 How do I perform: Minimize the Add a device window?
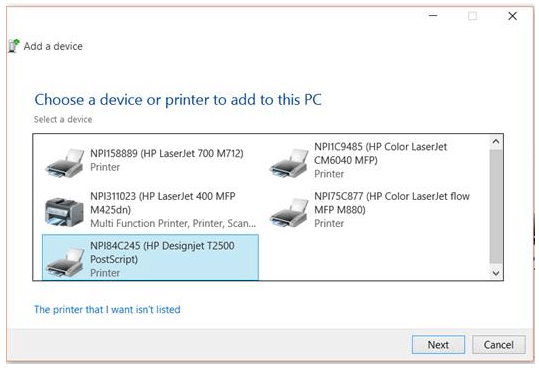(x=433, y=16)
